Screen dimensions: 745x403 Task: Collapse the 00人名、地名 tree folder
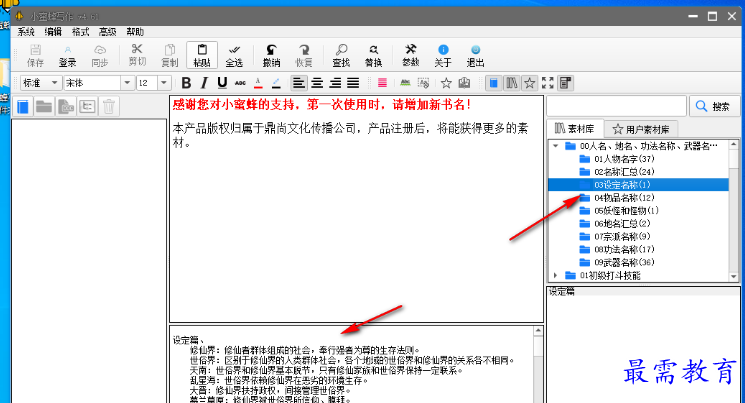(x=556, y=146)
